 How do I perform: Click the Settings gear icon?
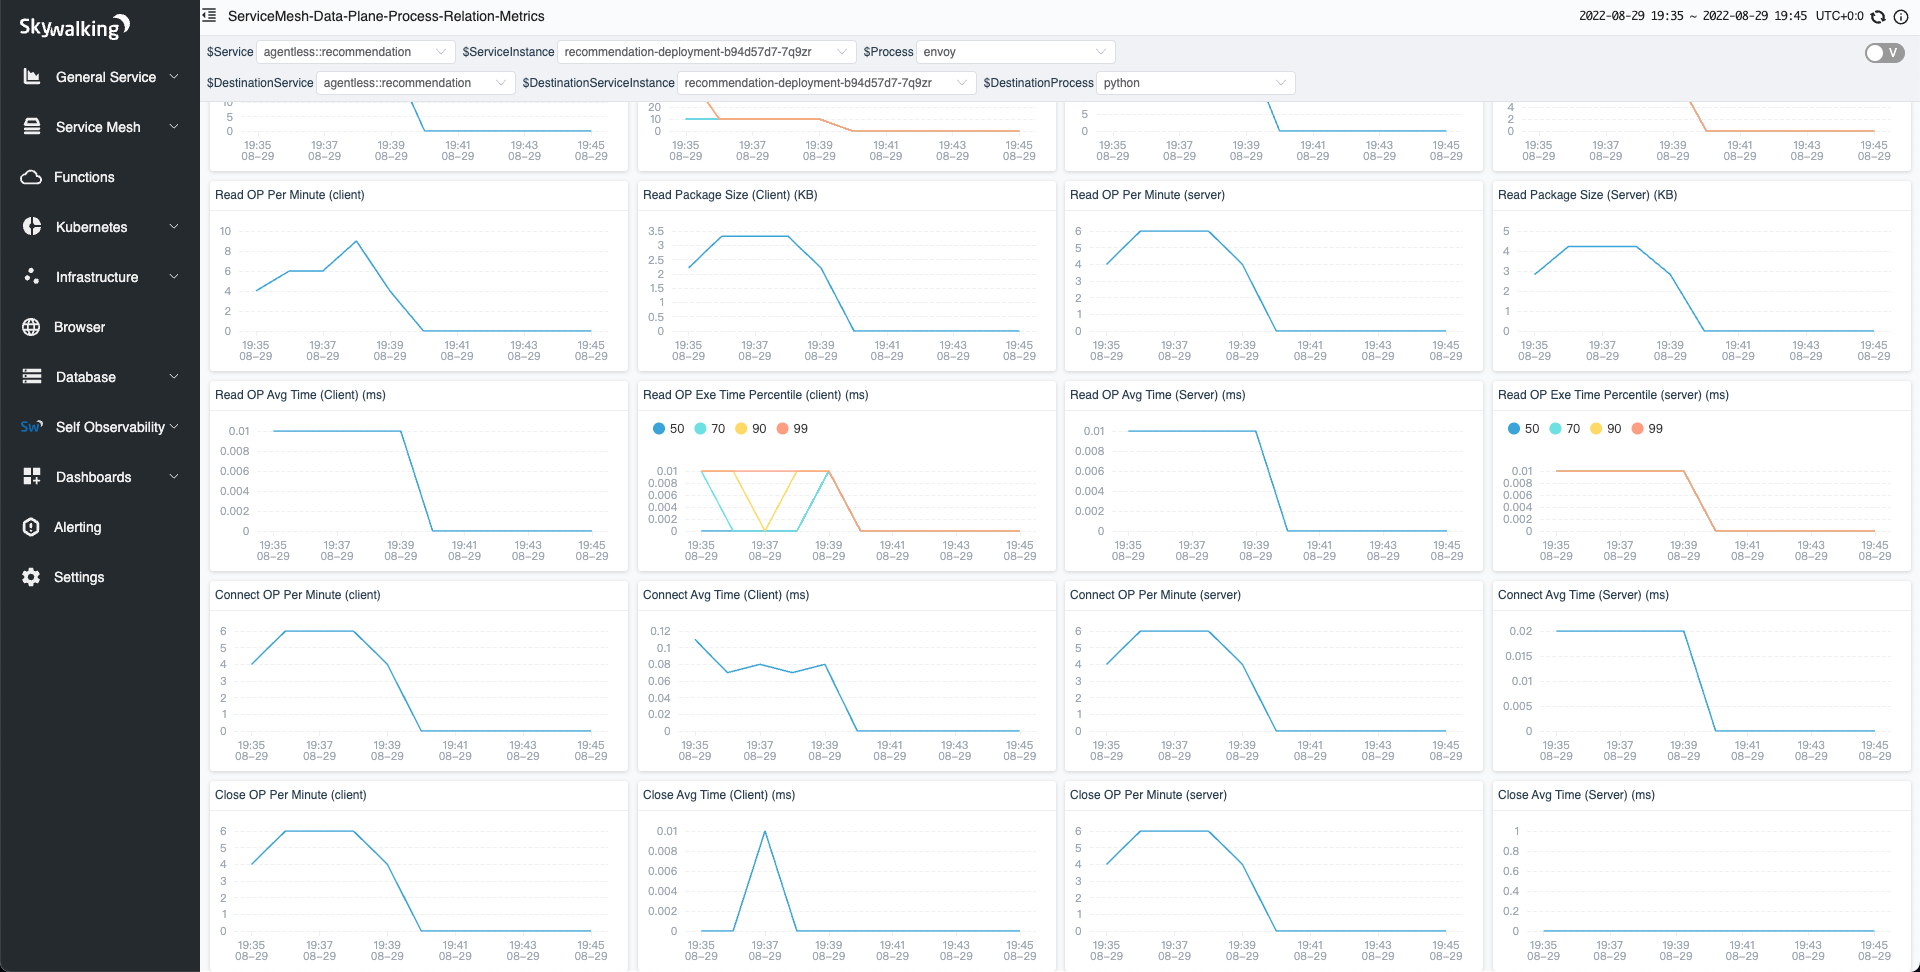[32, 577]
